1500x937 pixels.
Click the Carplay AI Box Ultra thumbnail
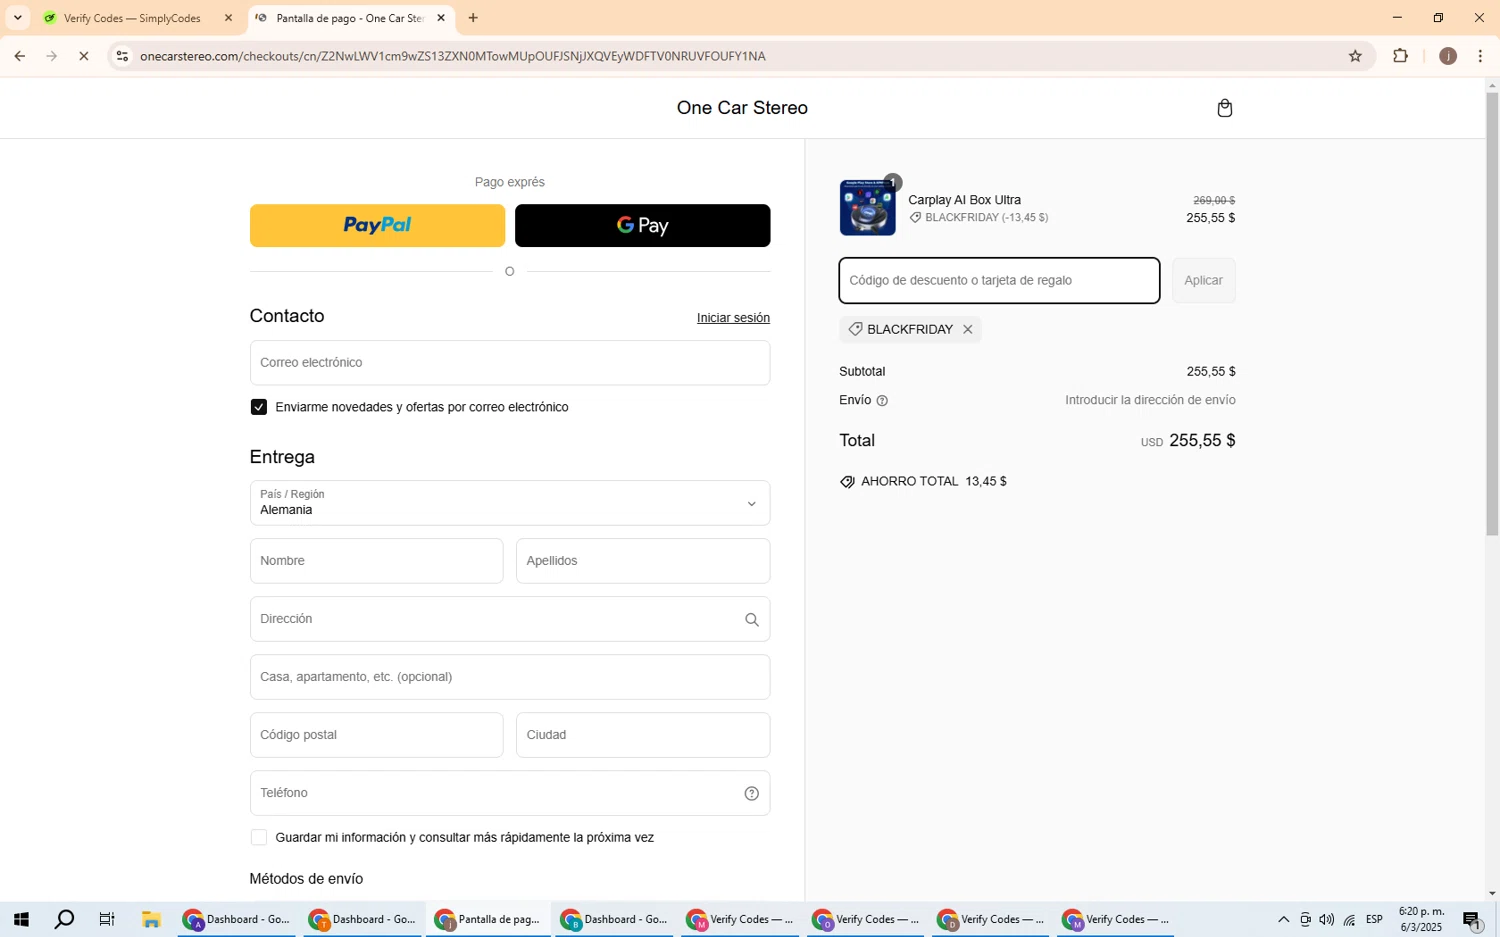coord(867,208)
